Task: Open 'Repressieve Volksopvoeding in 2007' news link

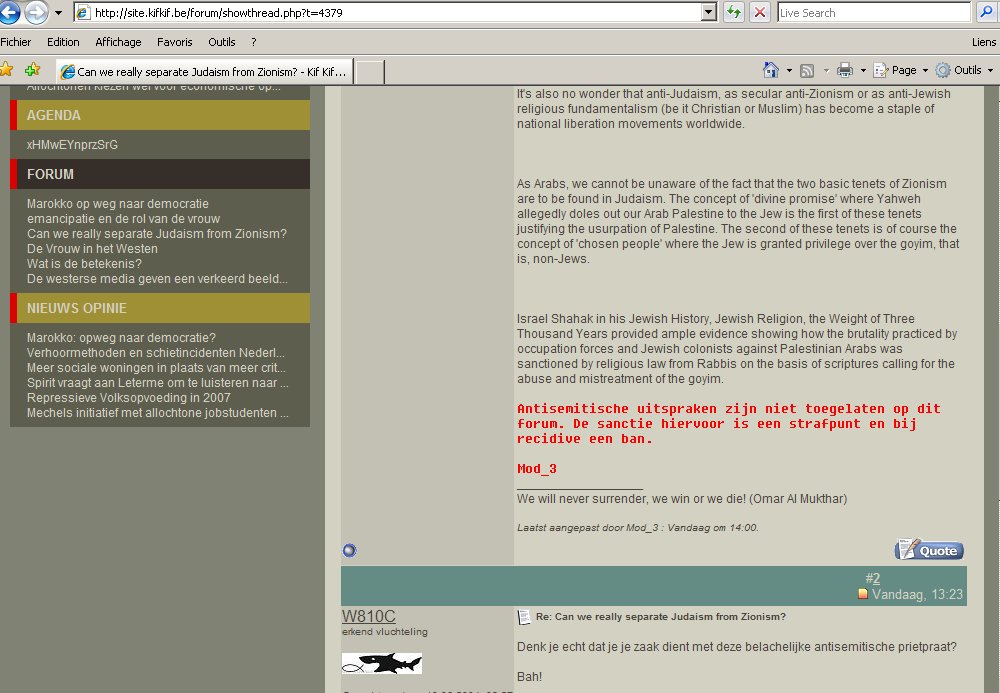Action: (129, 398)
